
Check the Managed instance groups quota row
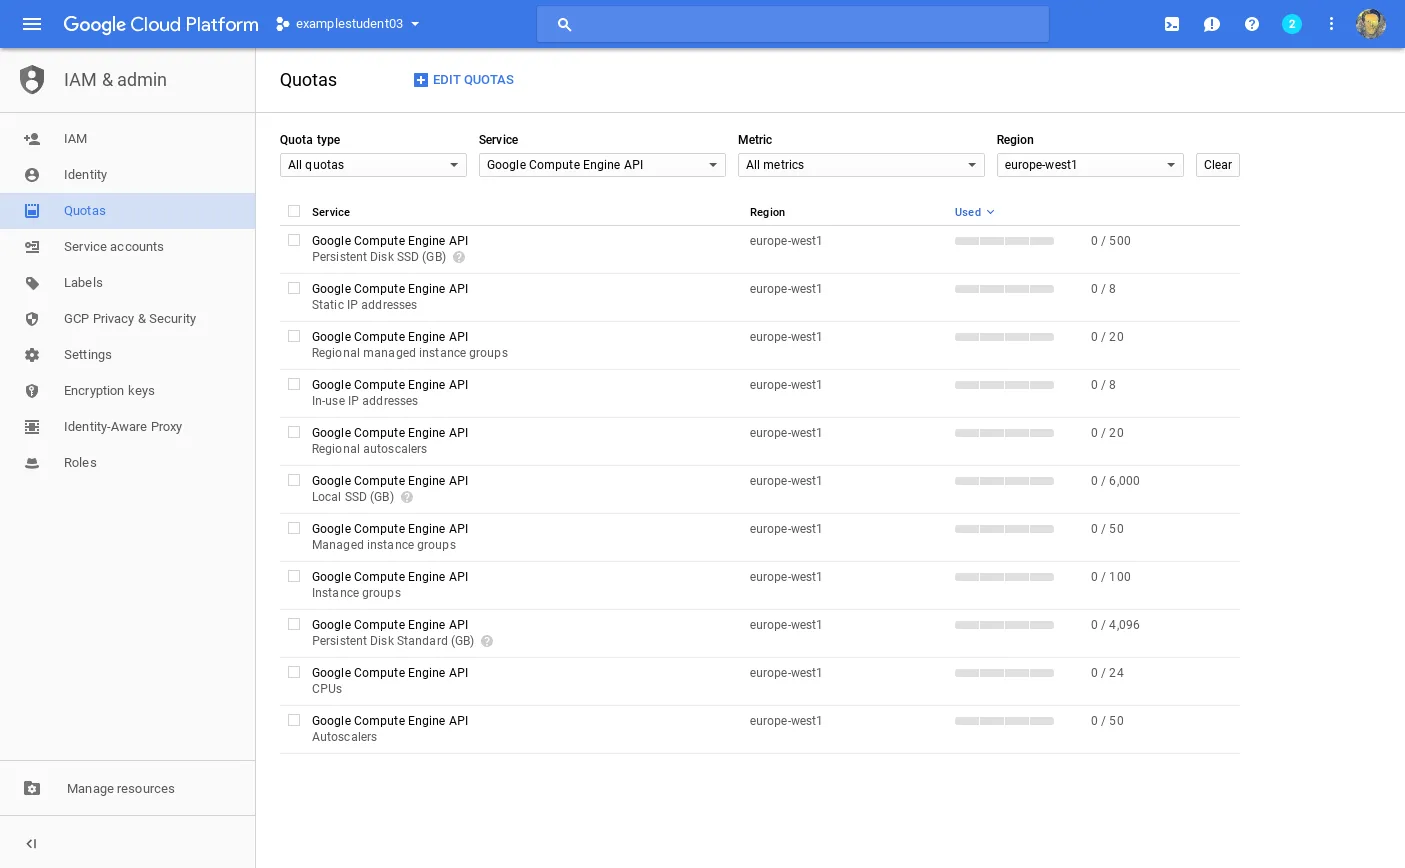(x=294, y=528)
